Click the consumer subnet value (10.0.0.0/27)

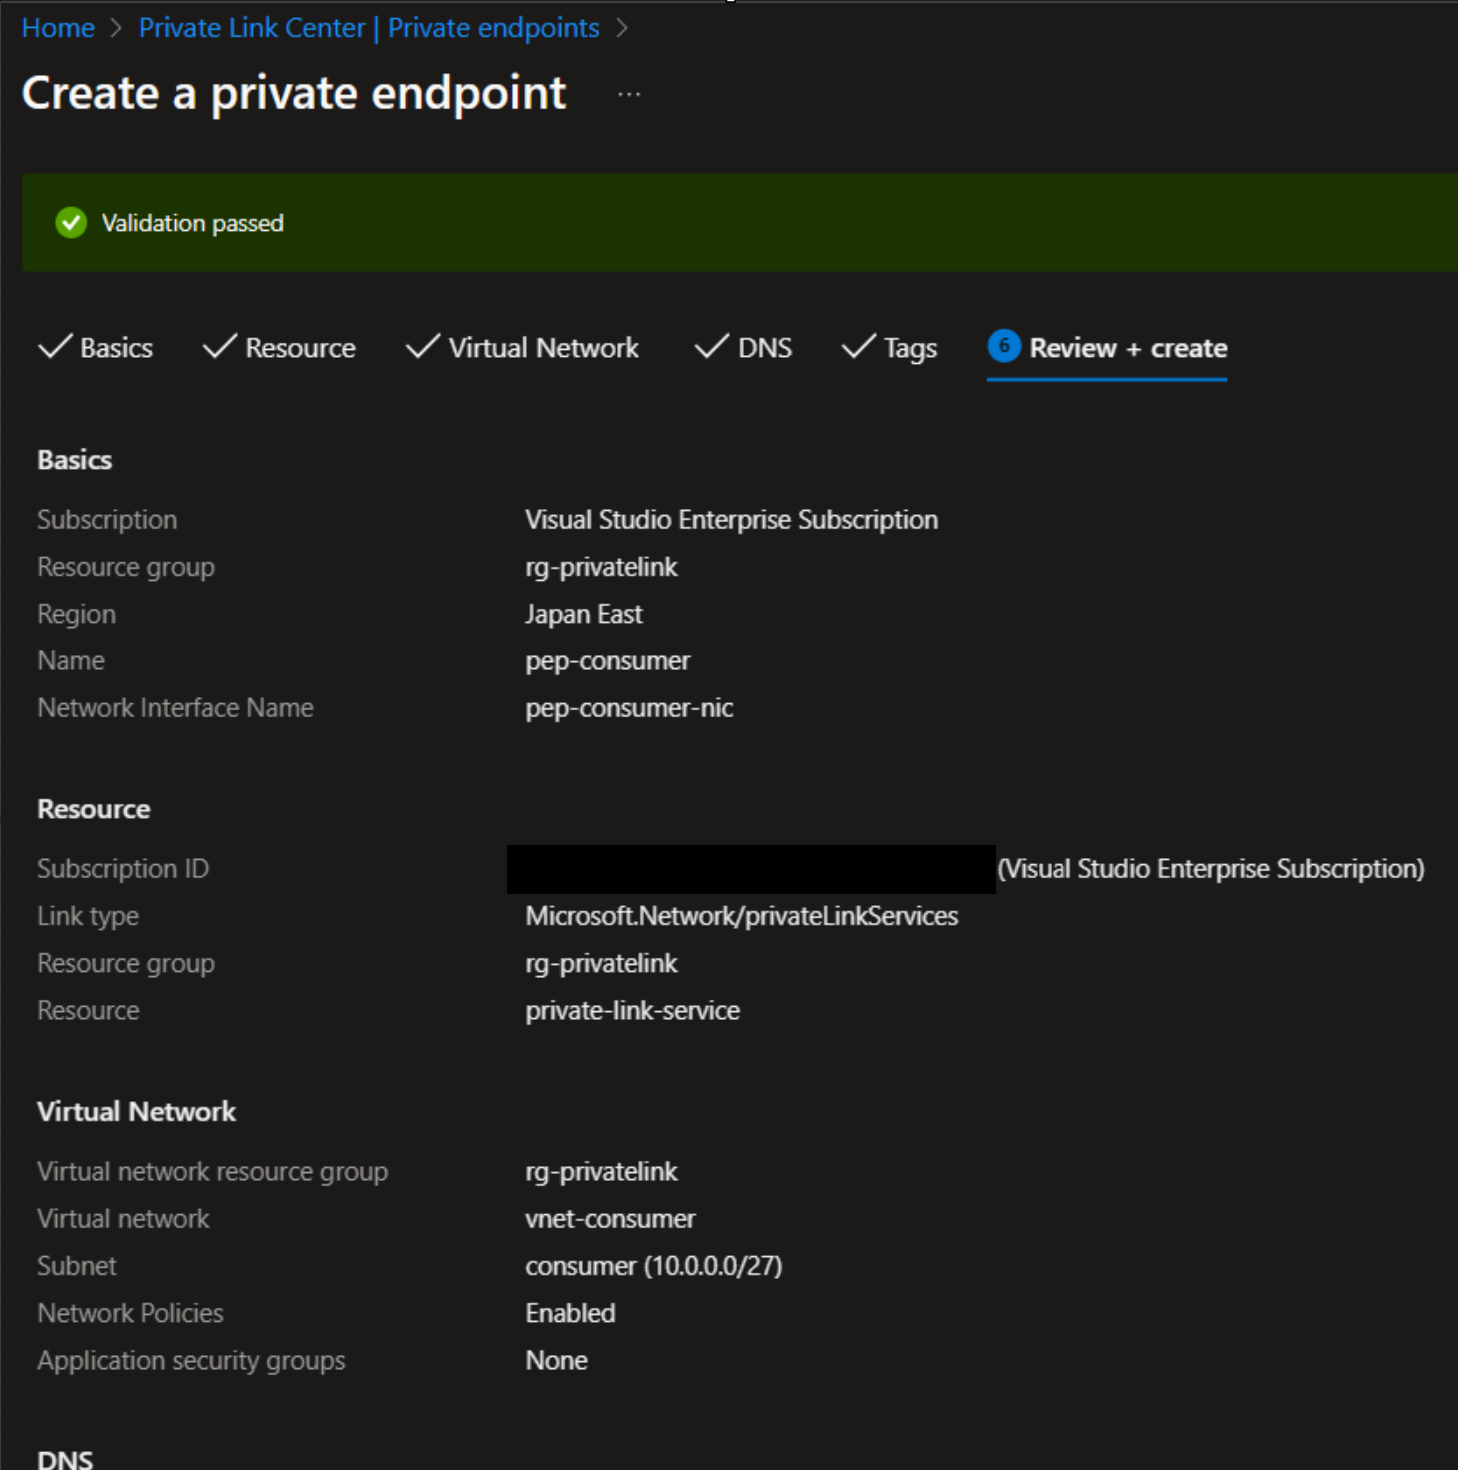point(654,1265)
